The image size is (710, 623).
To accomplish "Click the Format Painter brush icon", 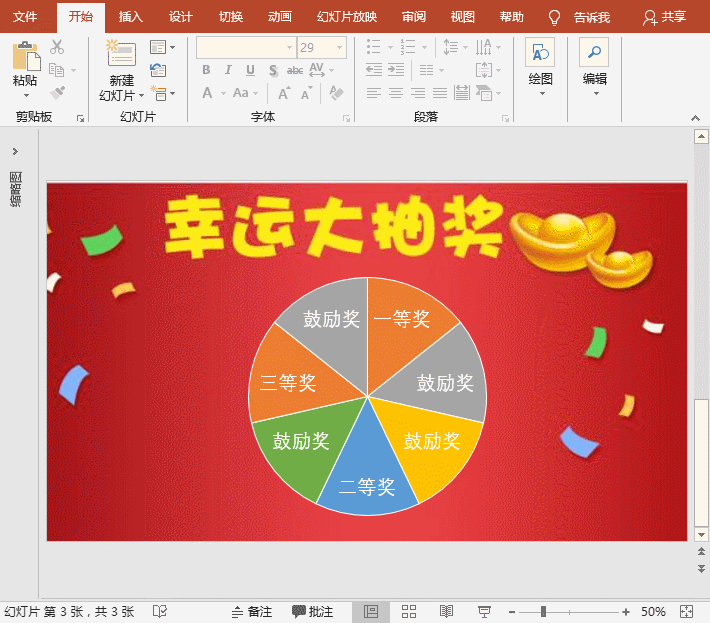I will [58, 93].
